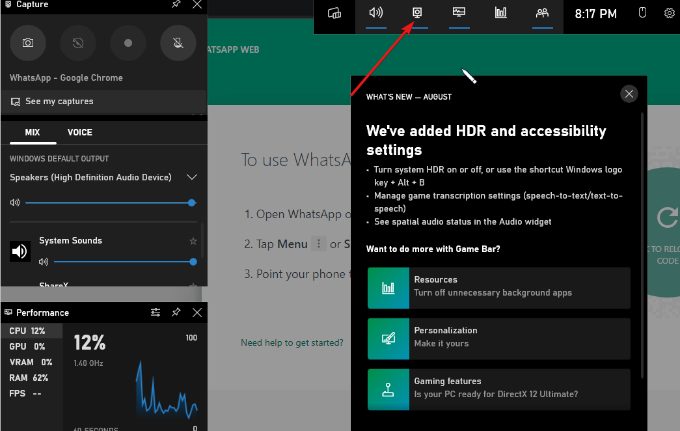The height and width of the screenshot is (431, 680).
Task: Expand Speakers output device dropdown
Action: click(x=192, y=177)
